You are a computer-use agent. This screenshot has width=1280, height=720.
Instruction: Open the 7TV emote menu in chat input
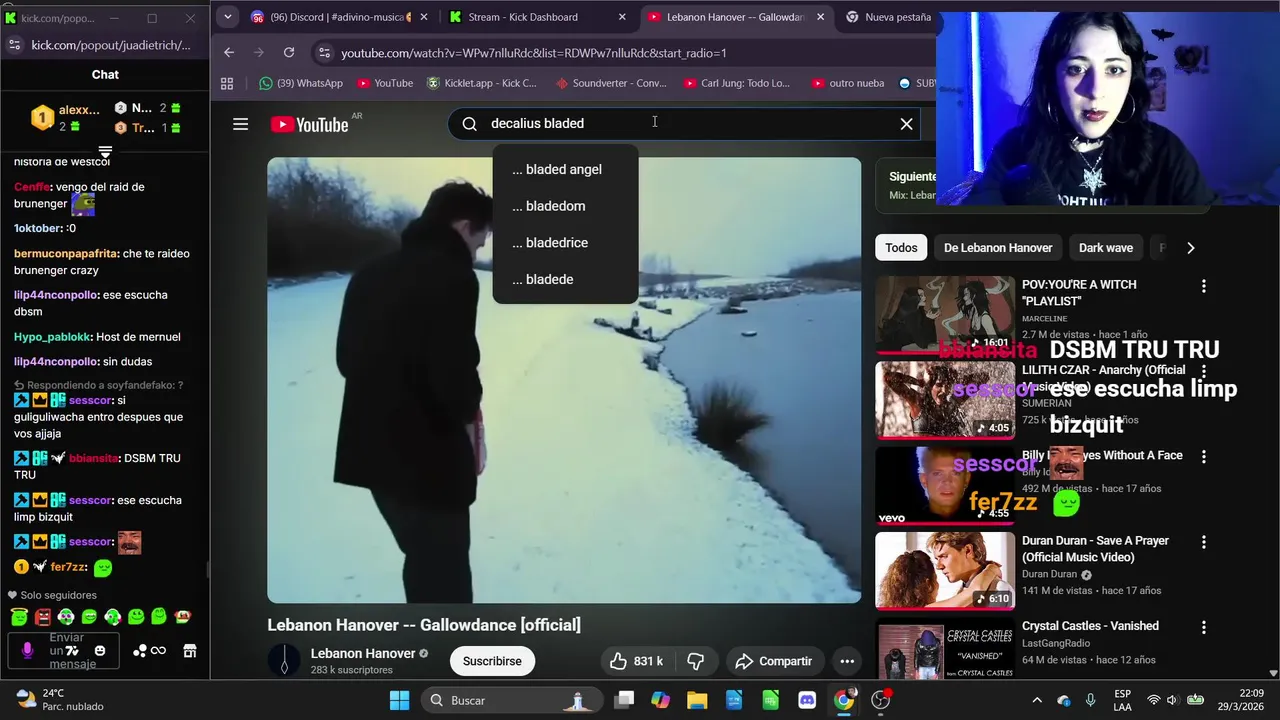click(x=72, y=651)
